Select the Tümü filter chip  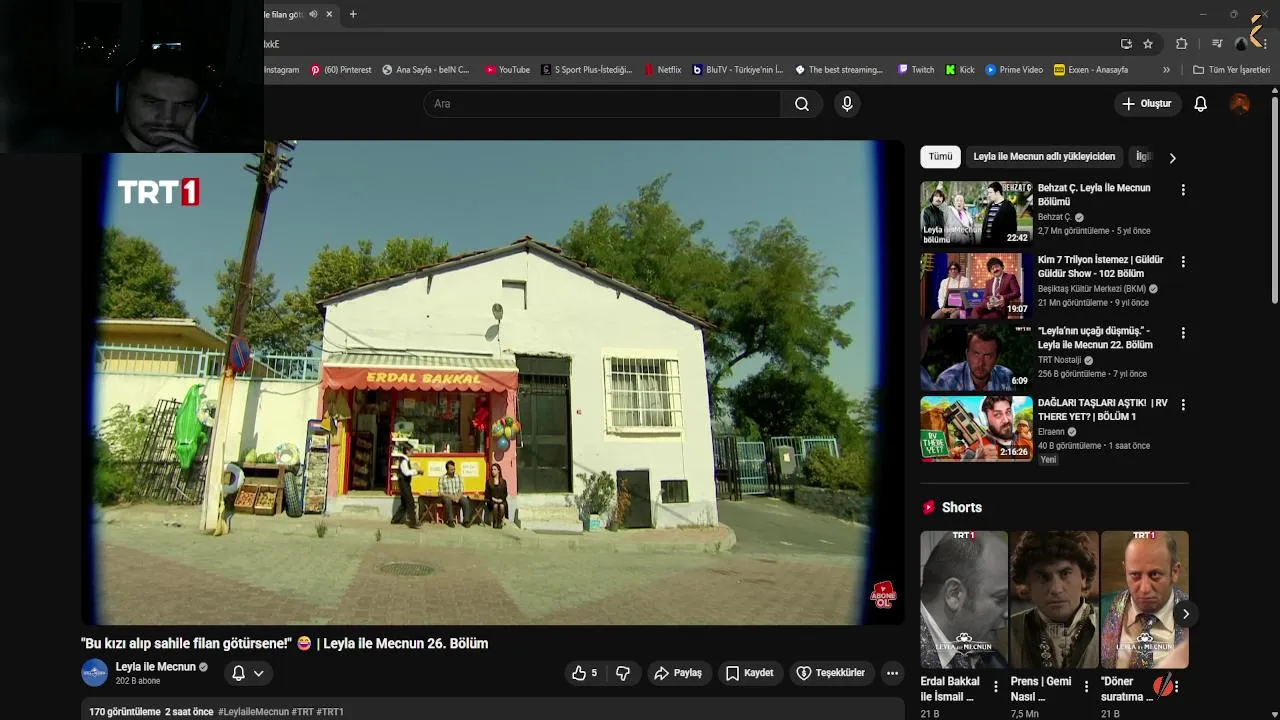click(940, 157)
